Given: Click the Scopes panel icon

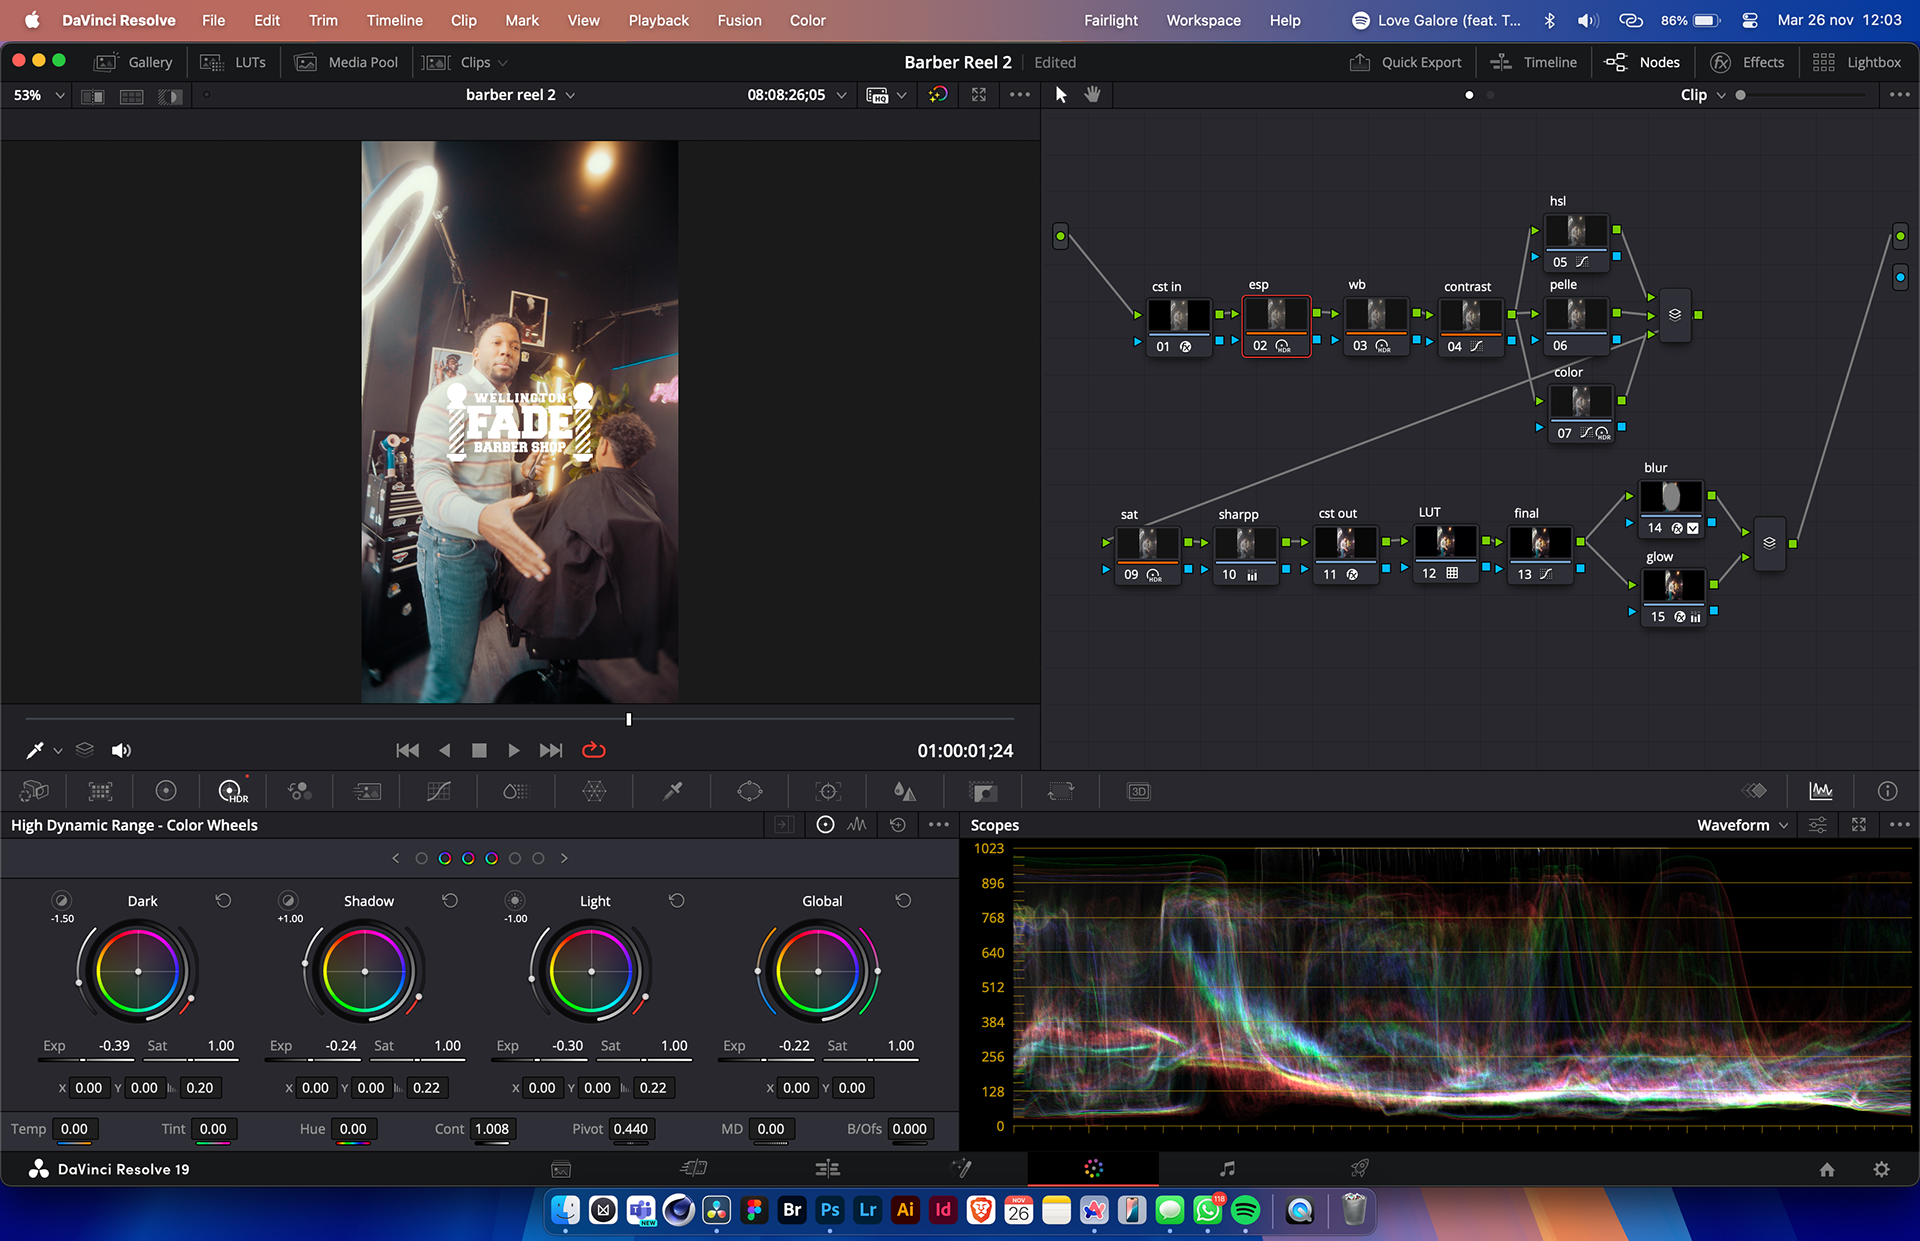Looking at the screenshot, I should click(x=1821, y=792).
